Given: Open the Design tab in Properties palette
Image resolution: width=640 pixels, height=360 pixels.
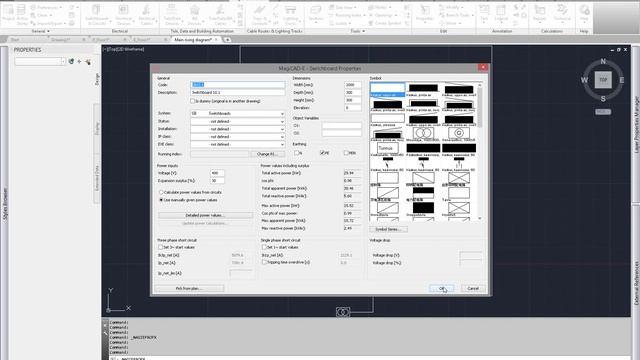Looking at the screenshot, I should pos(97,79).
